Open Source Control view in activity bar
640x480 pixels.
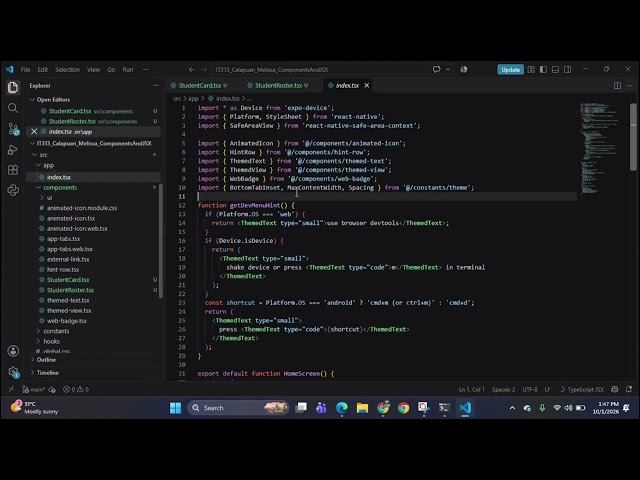coord(13,129)
